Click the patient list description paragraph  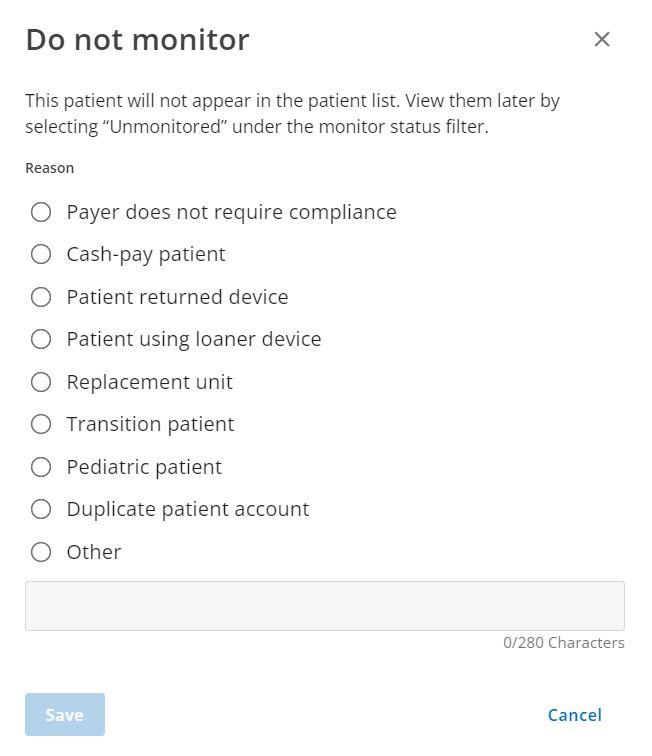(292, 114)
